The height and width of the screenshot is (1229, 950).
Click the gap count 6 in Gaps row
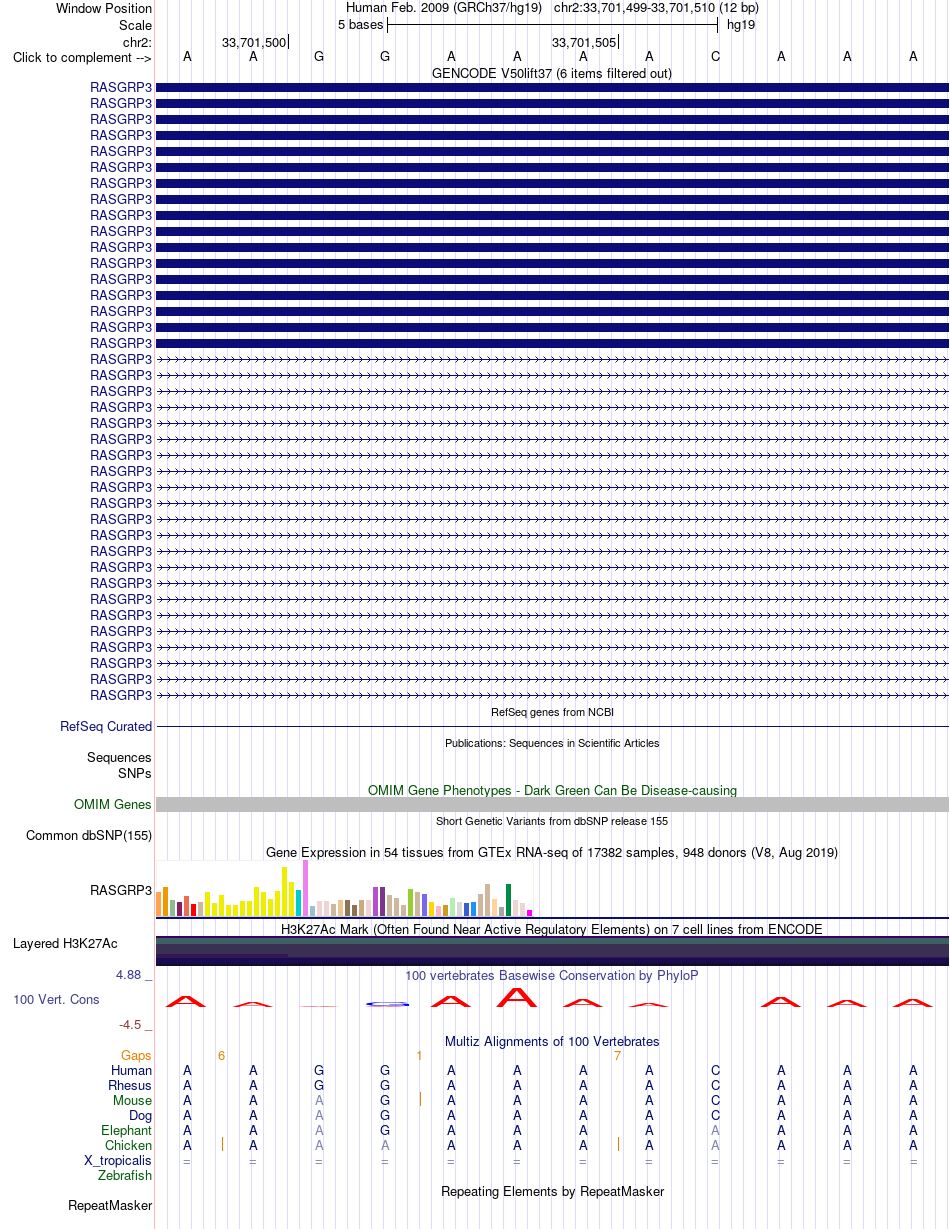click(221, 1055)
